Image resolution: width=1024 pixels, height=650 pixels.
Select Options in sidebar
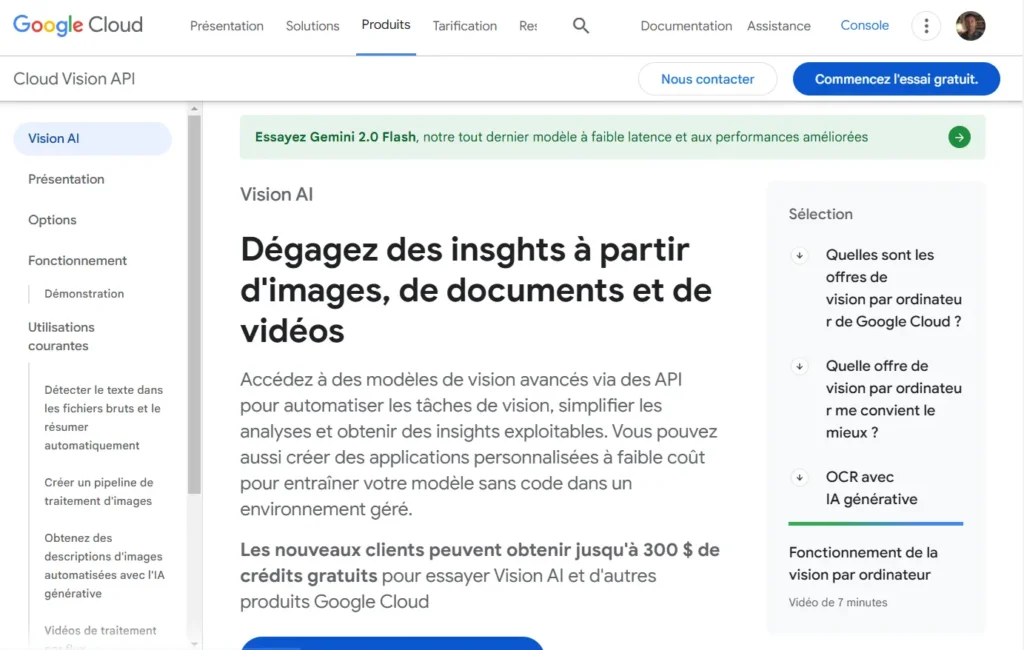pos(52,220)
